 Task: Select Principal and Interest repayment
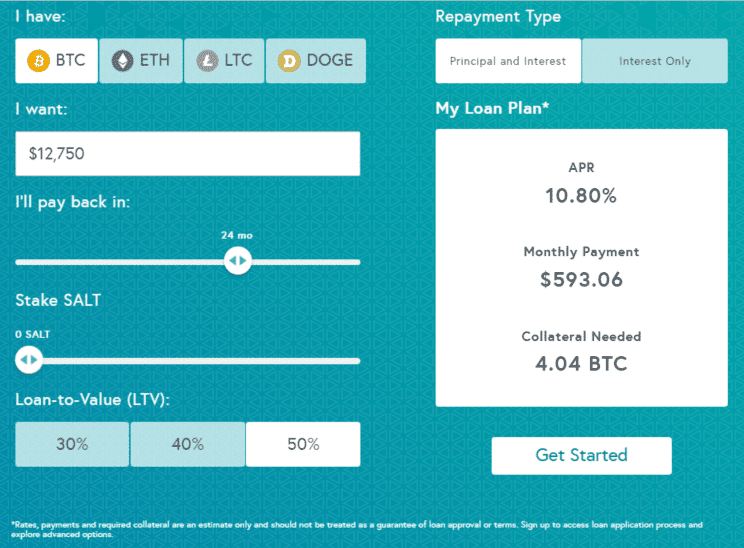[508, 61]
